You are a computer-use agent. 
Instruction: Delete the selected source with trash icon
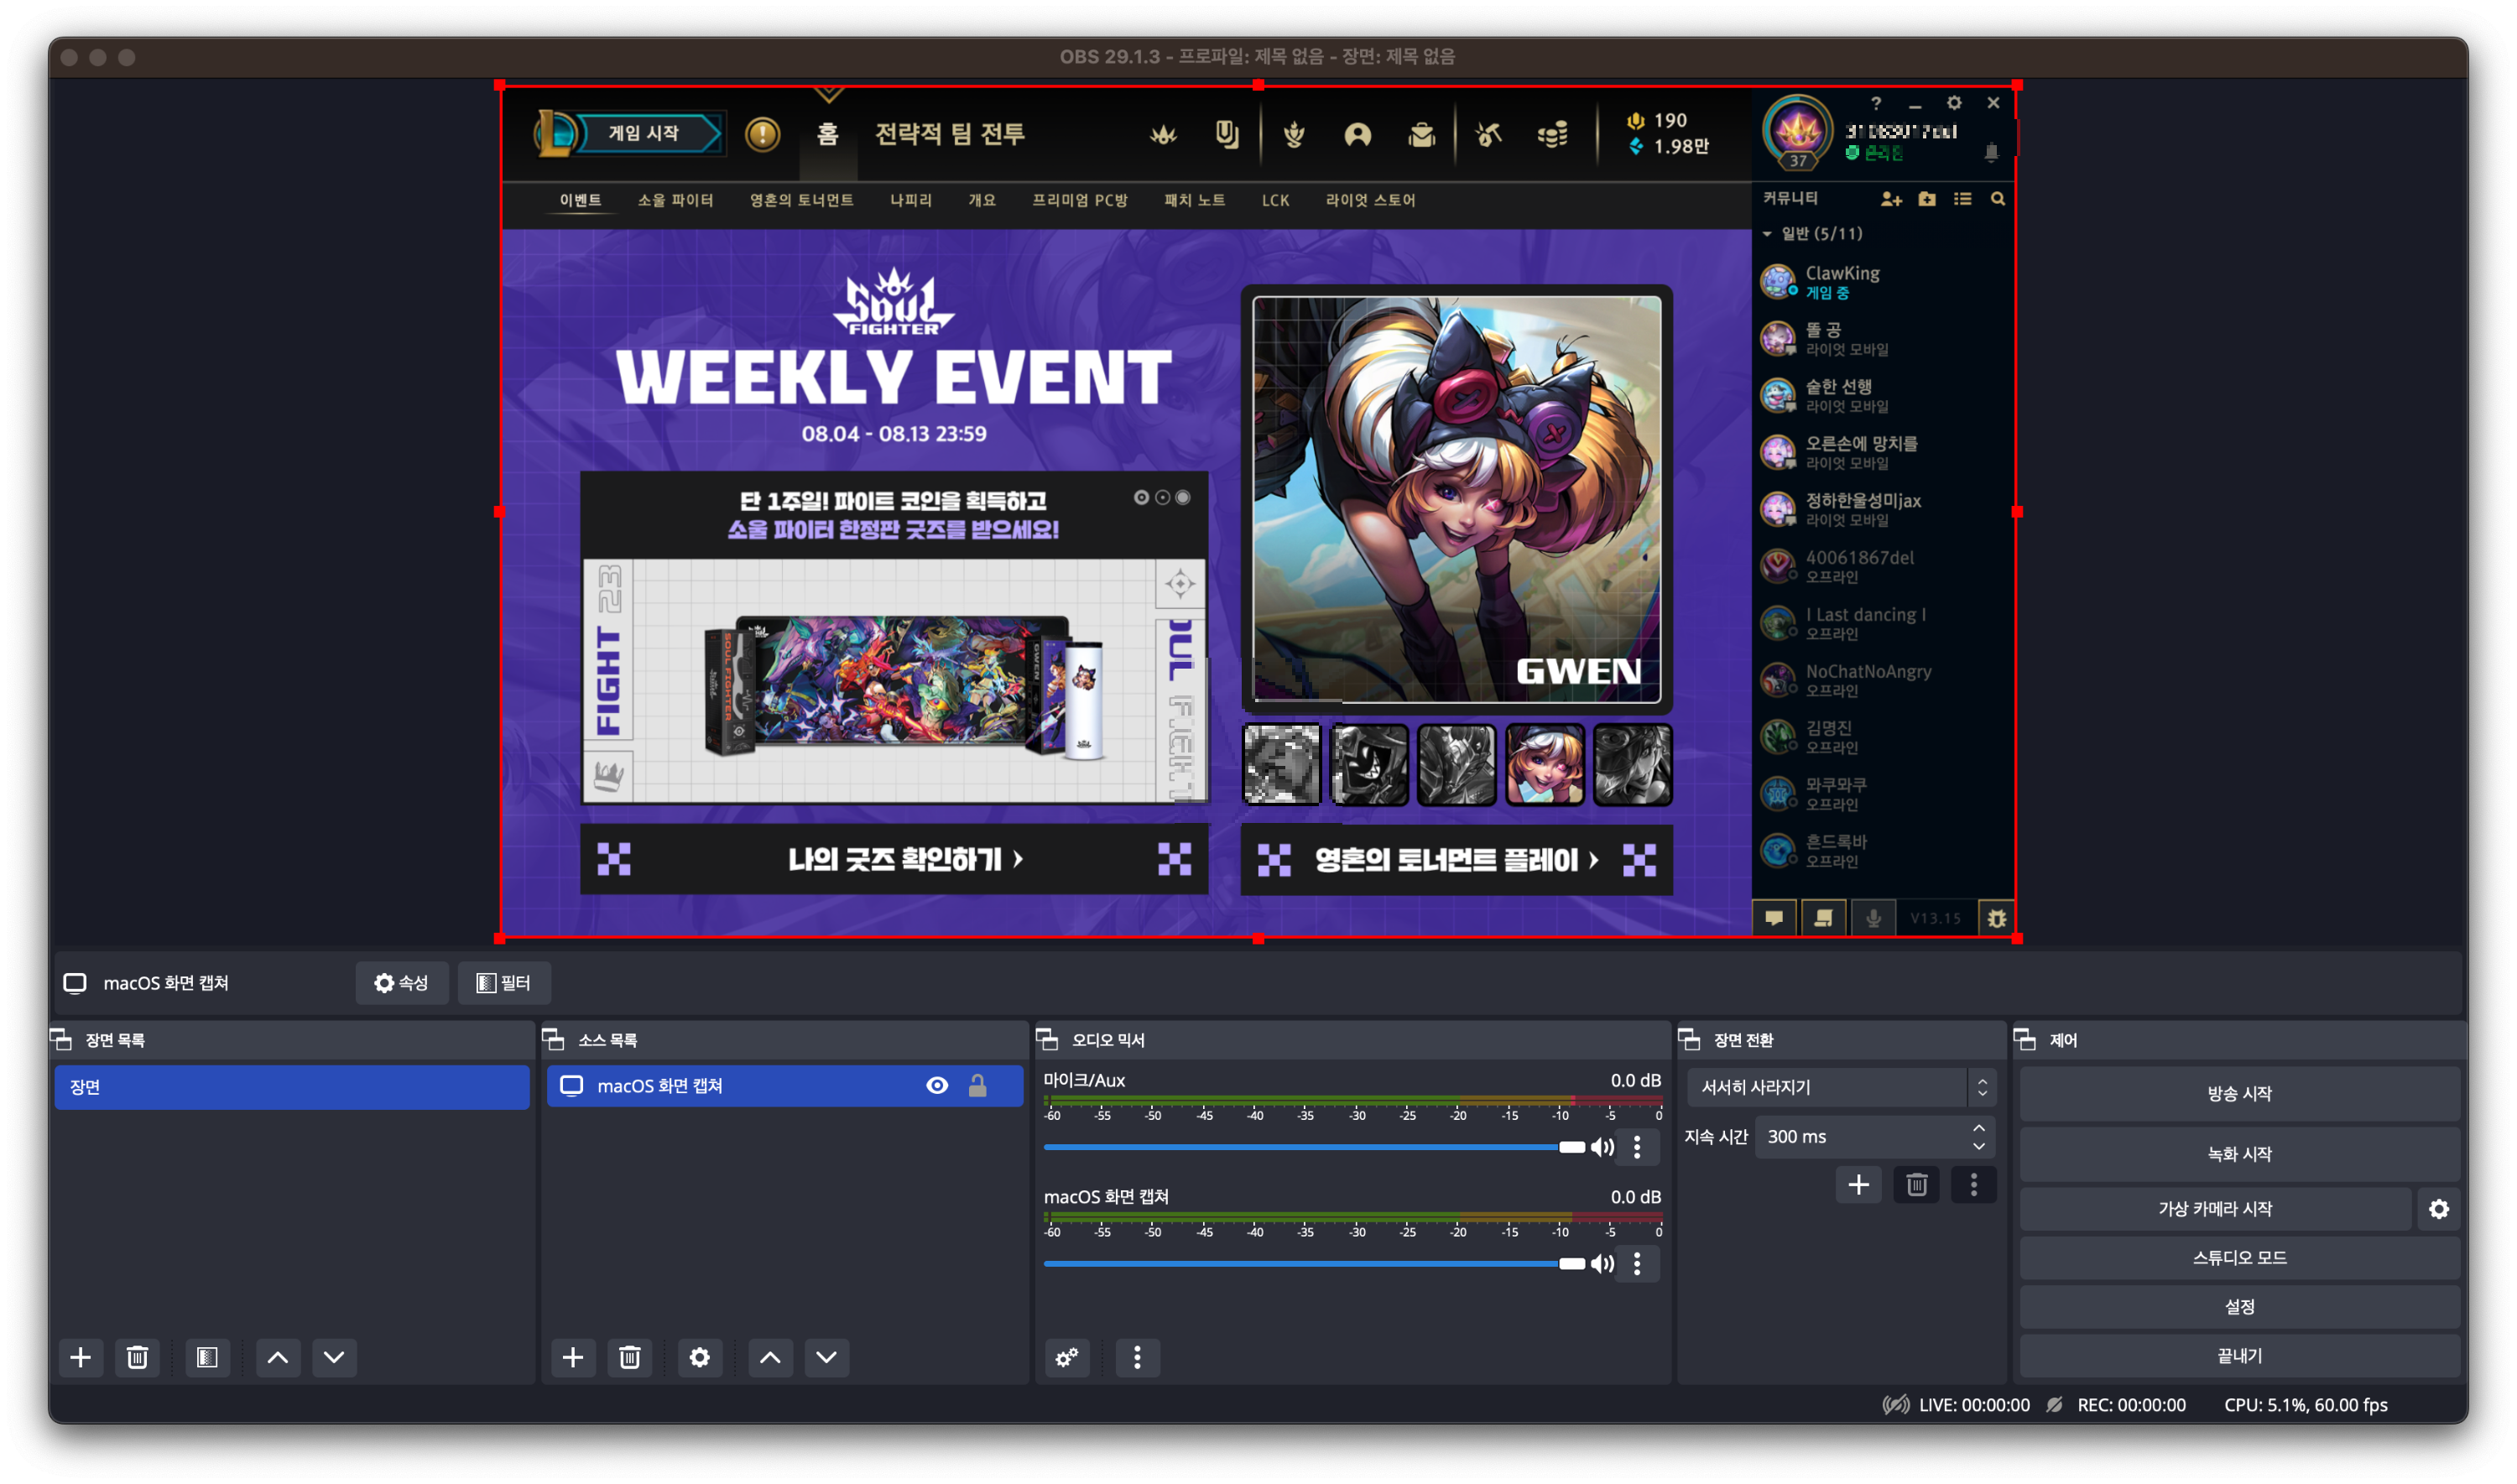629,1357
